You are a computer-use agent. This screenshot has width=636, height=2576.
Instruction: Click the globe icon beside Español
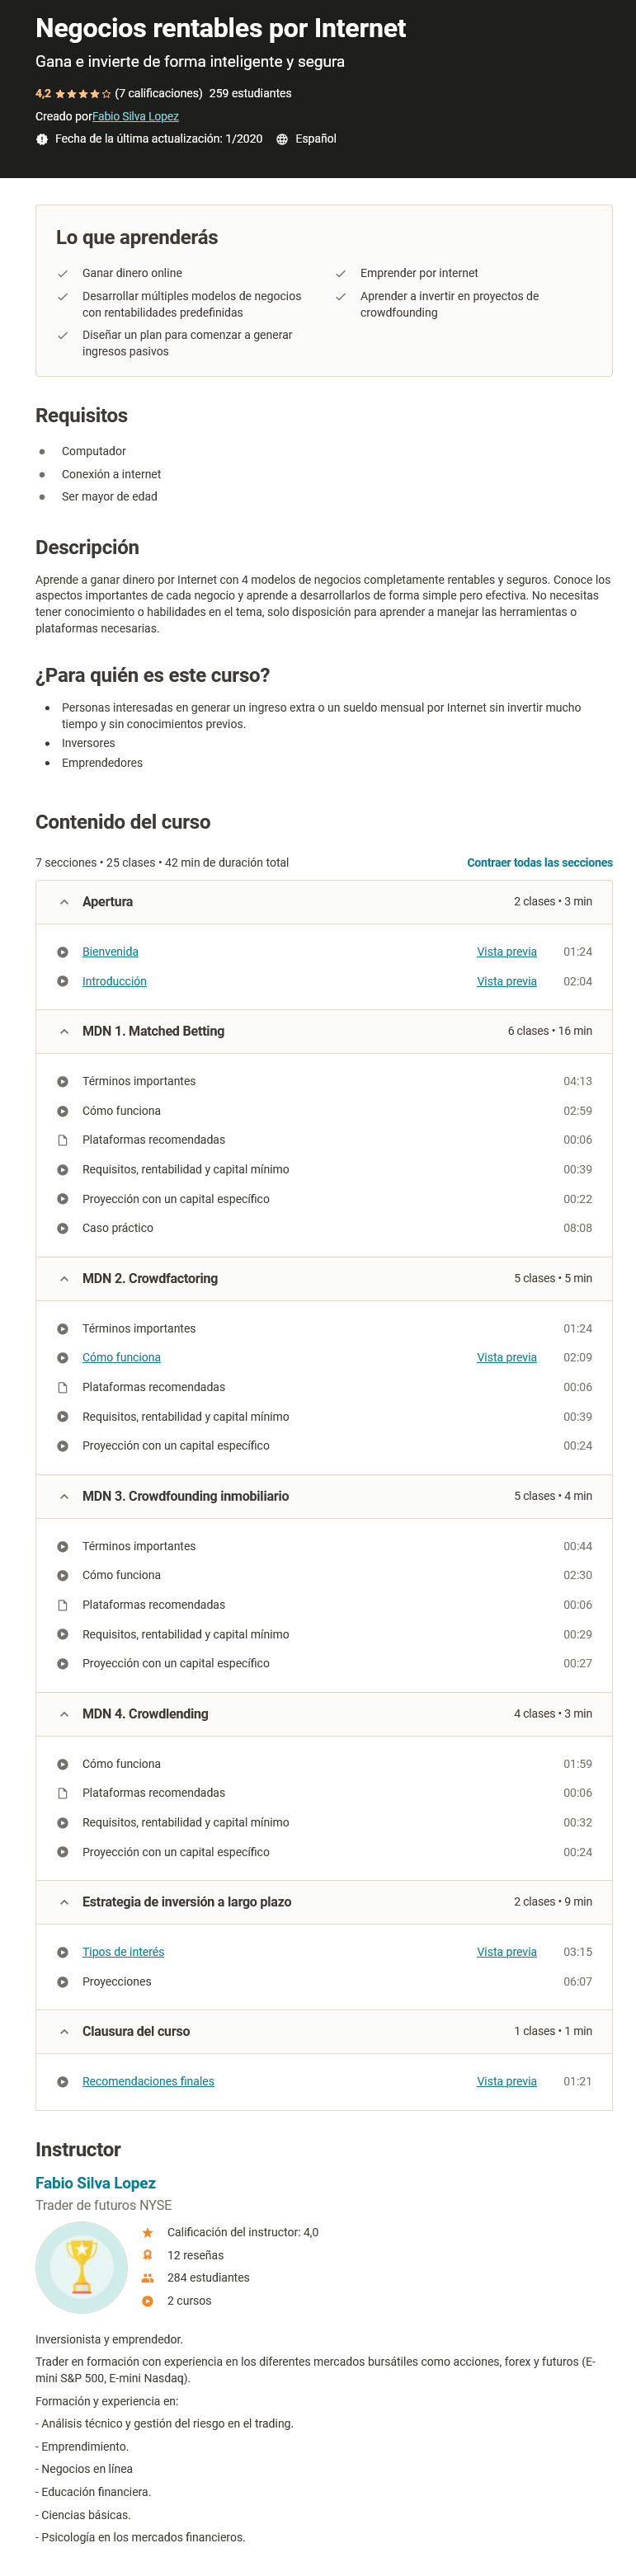point(282,139)
